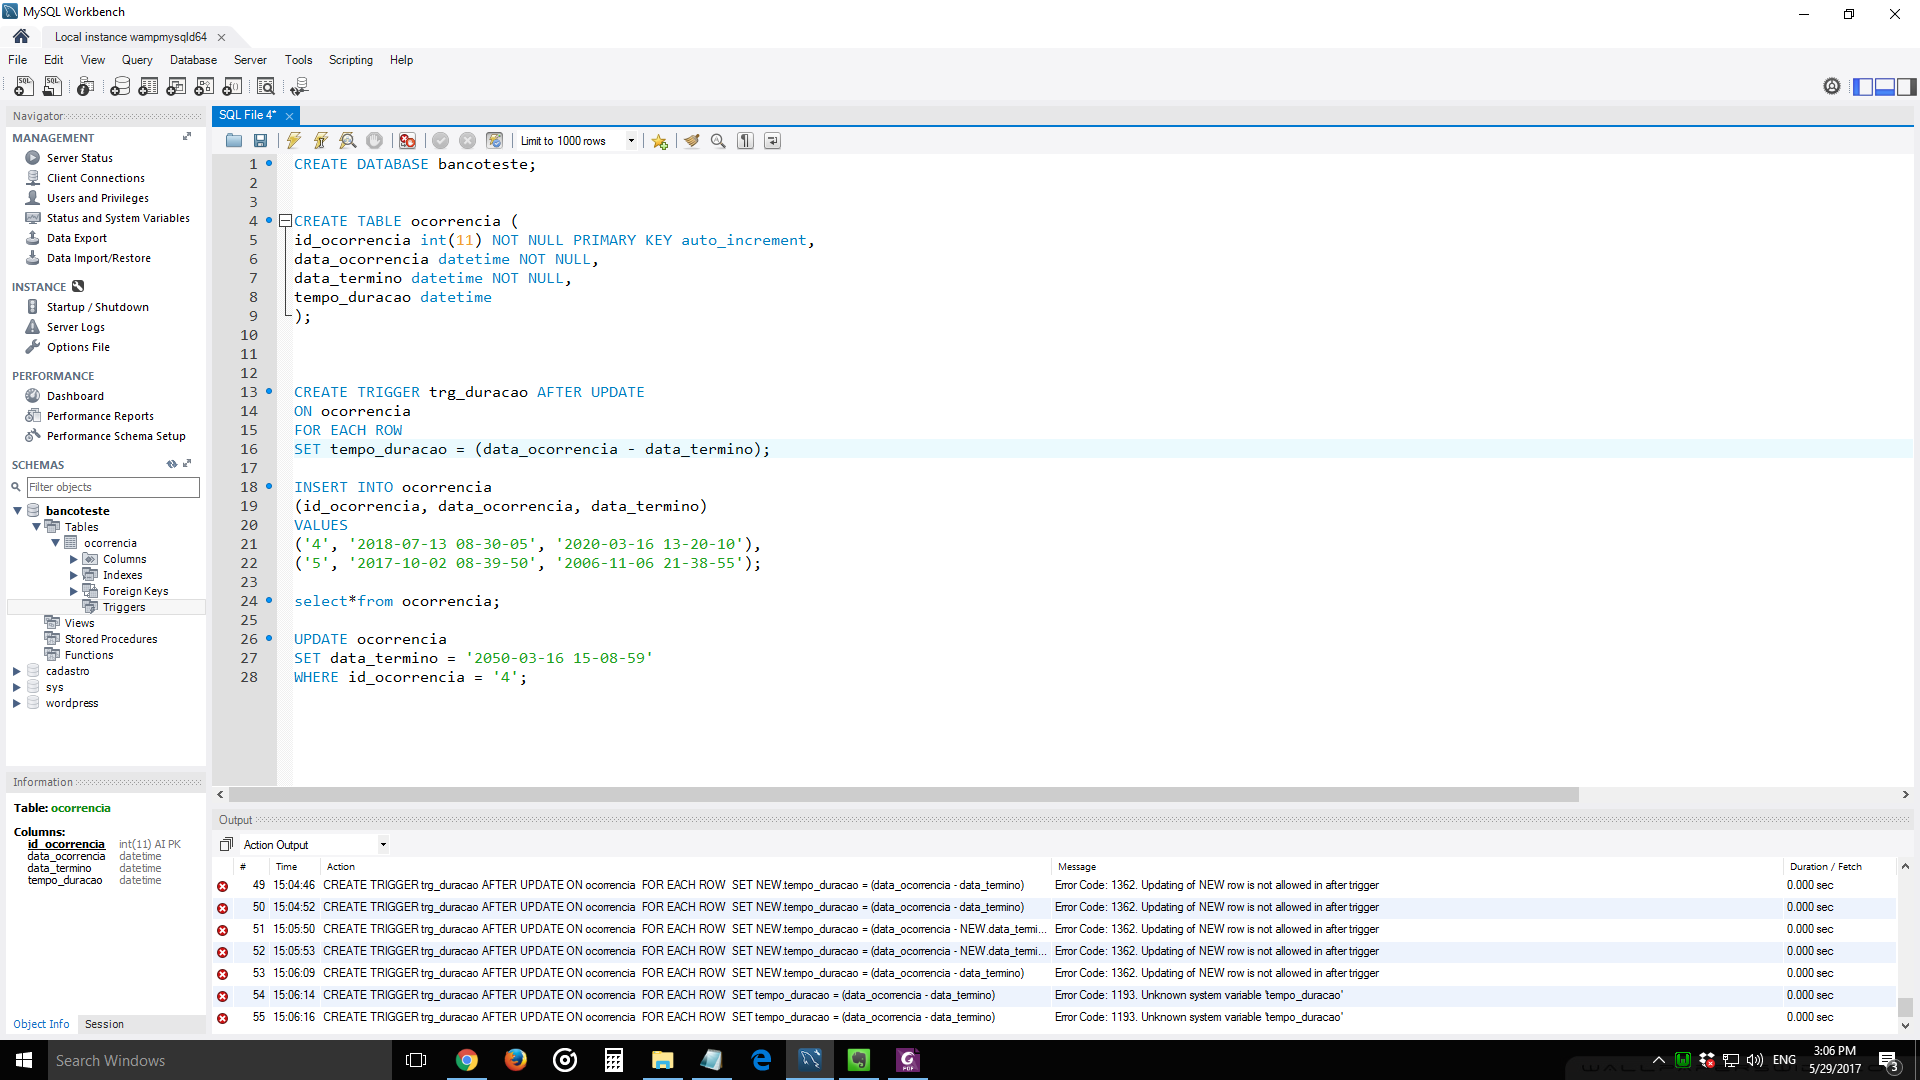Expand the Foreign Keys node
1920x1080 pixels.
(74, 592)
